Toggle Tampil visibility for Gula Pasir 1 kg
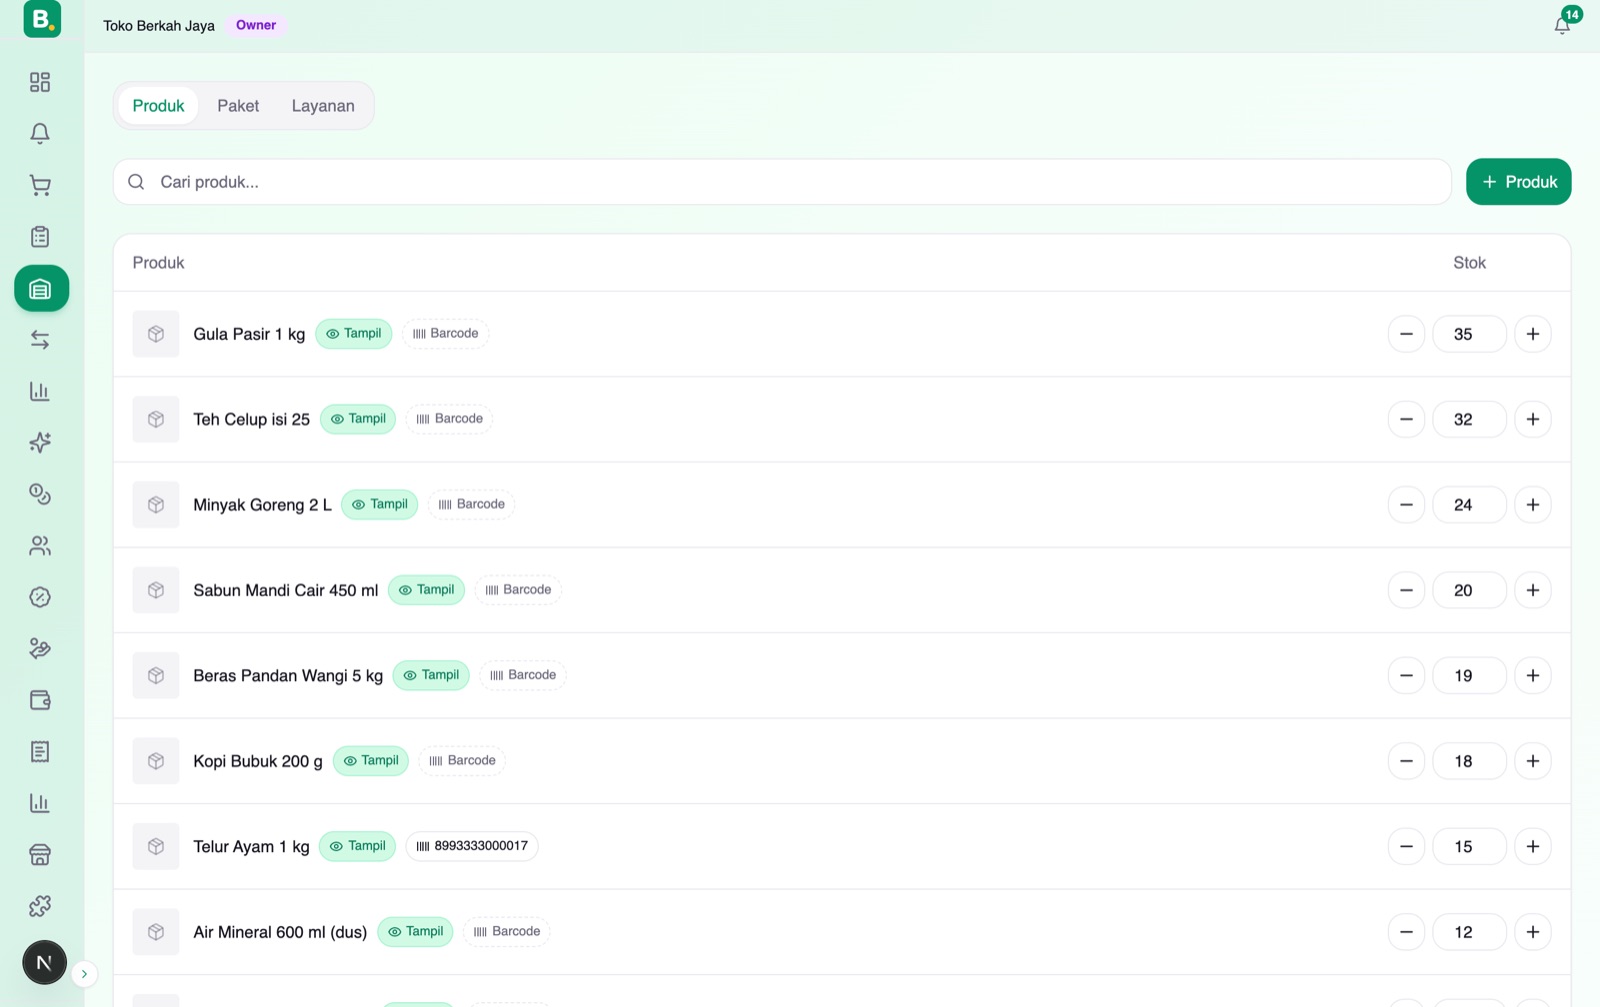Viewport: 1600px width, 1007px height. point(354,334)
